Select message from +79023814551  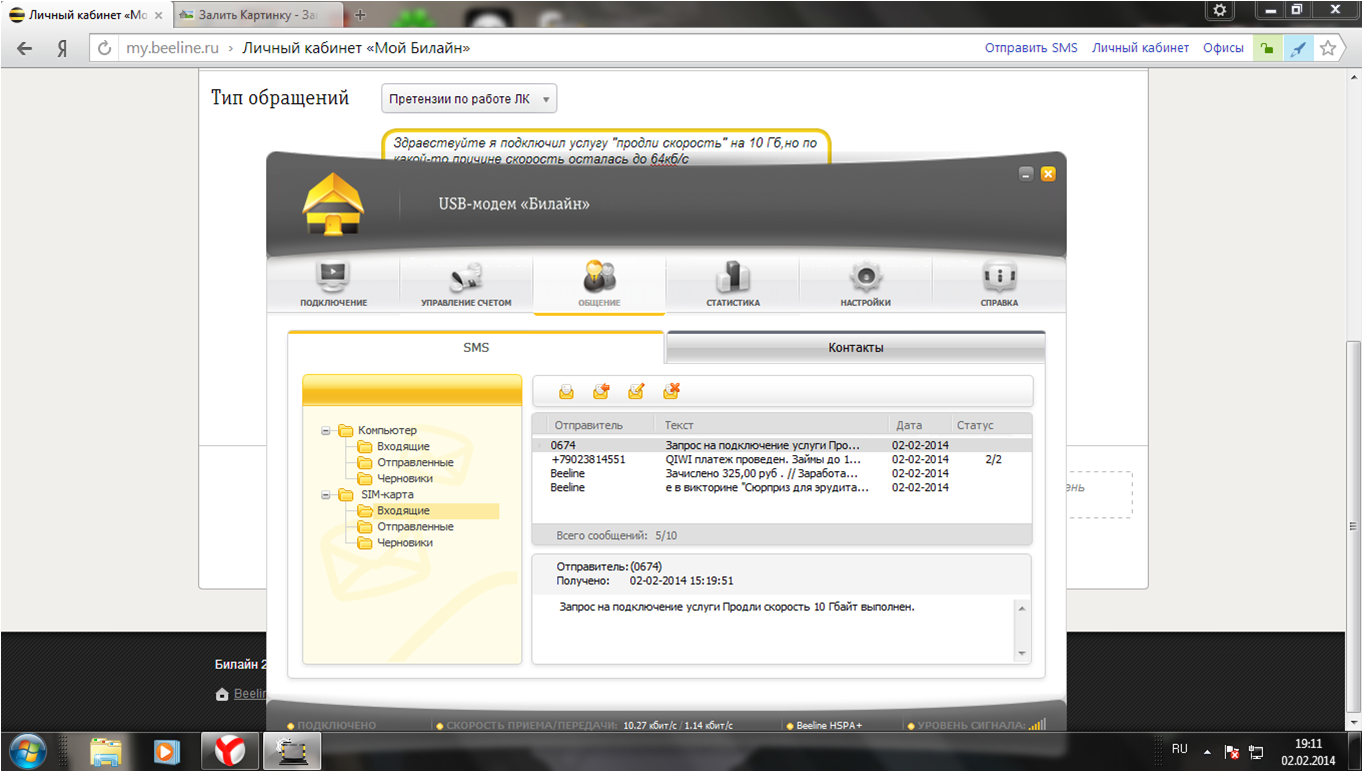782,459
